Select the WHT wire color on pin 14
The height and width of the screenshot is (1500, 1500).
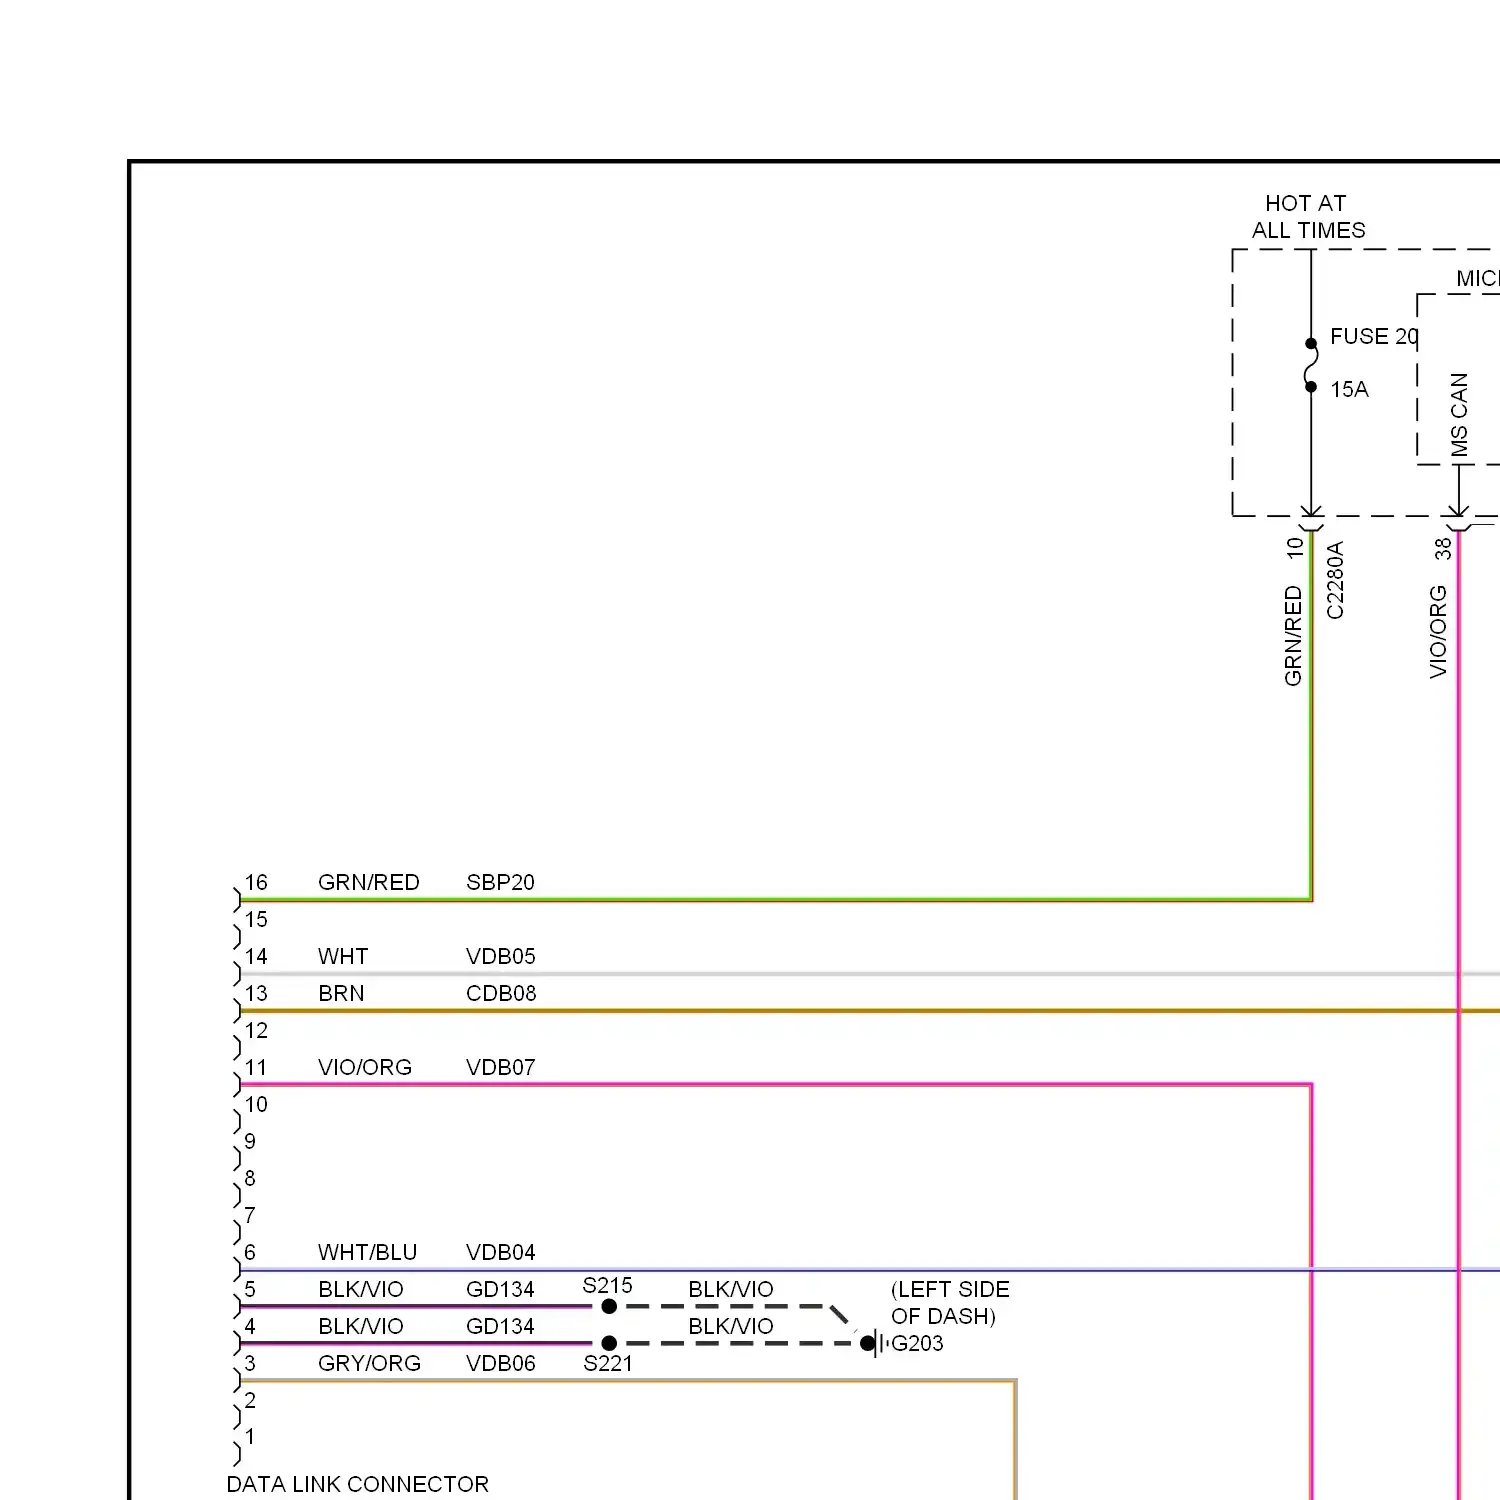click(343, 957)
